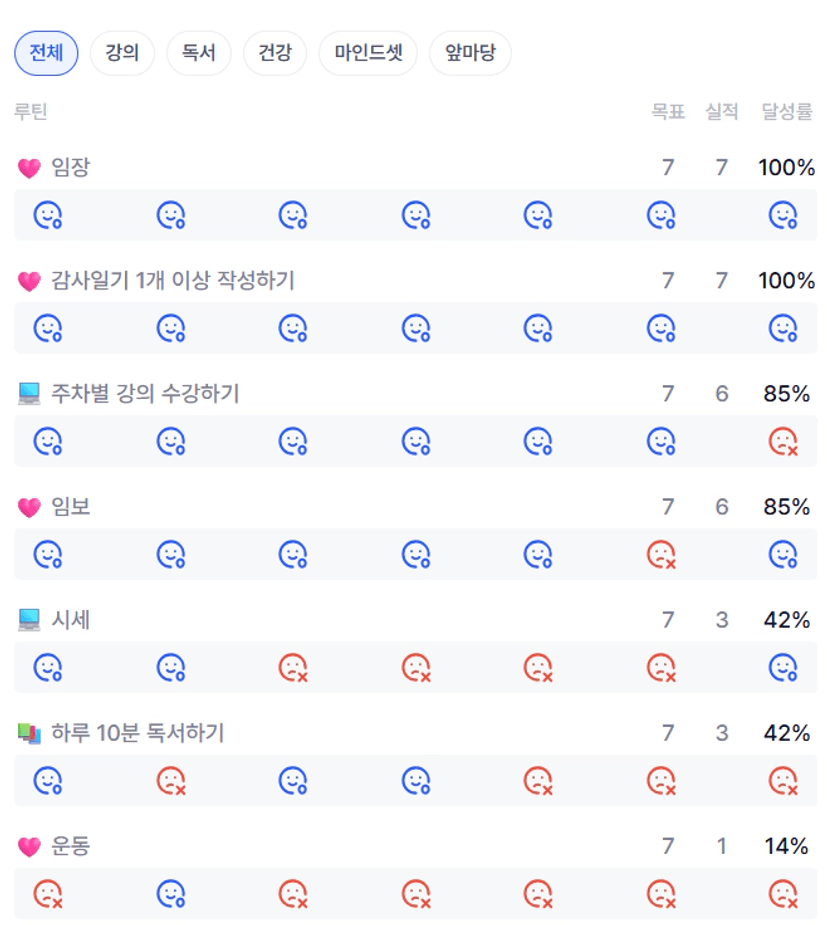Select the 전체 filter tab
This screenshot has width=827, height=925.
pos(46,53)
